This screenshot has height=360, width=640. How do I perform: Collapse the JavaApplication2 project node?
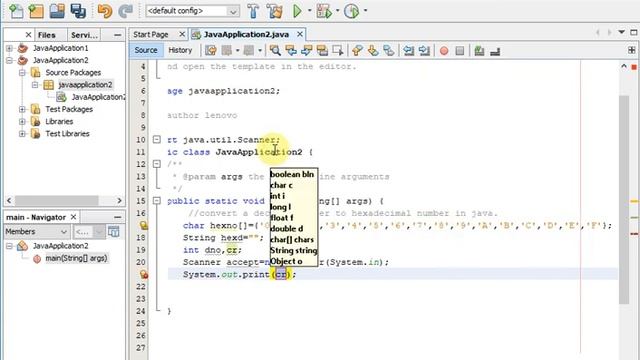tap(9, 60)
